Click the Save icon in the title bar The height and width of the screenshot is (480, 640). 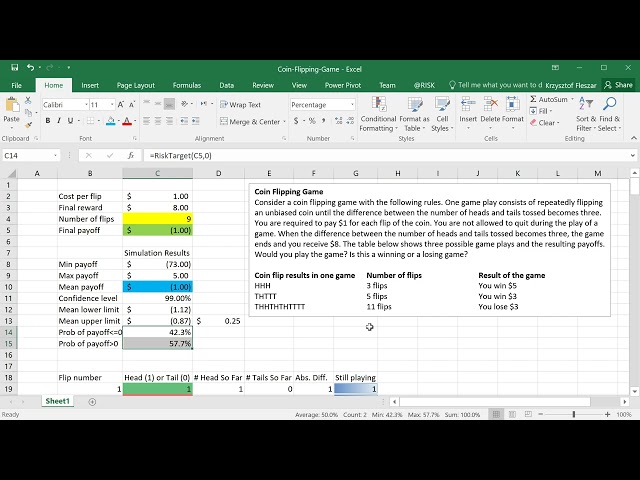click(14, 67)
